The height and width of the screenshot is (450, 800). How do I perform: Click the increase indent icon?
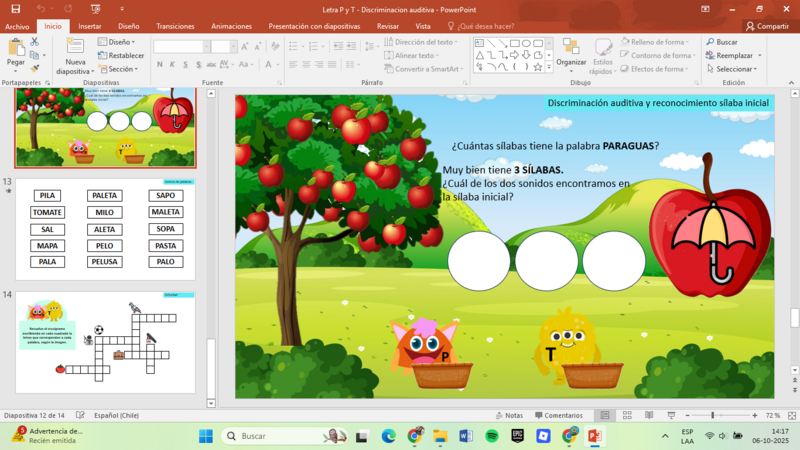[352, 46]
